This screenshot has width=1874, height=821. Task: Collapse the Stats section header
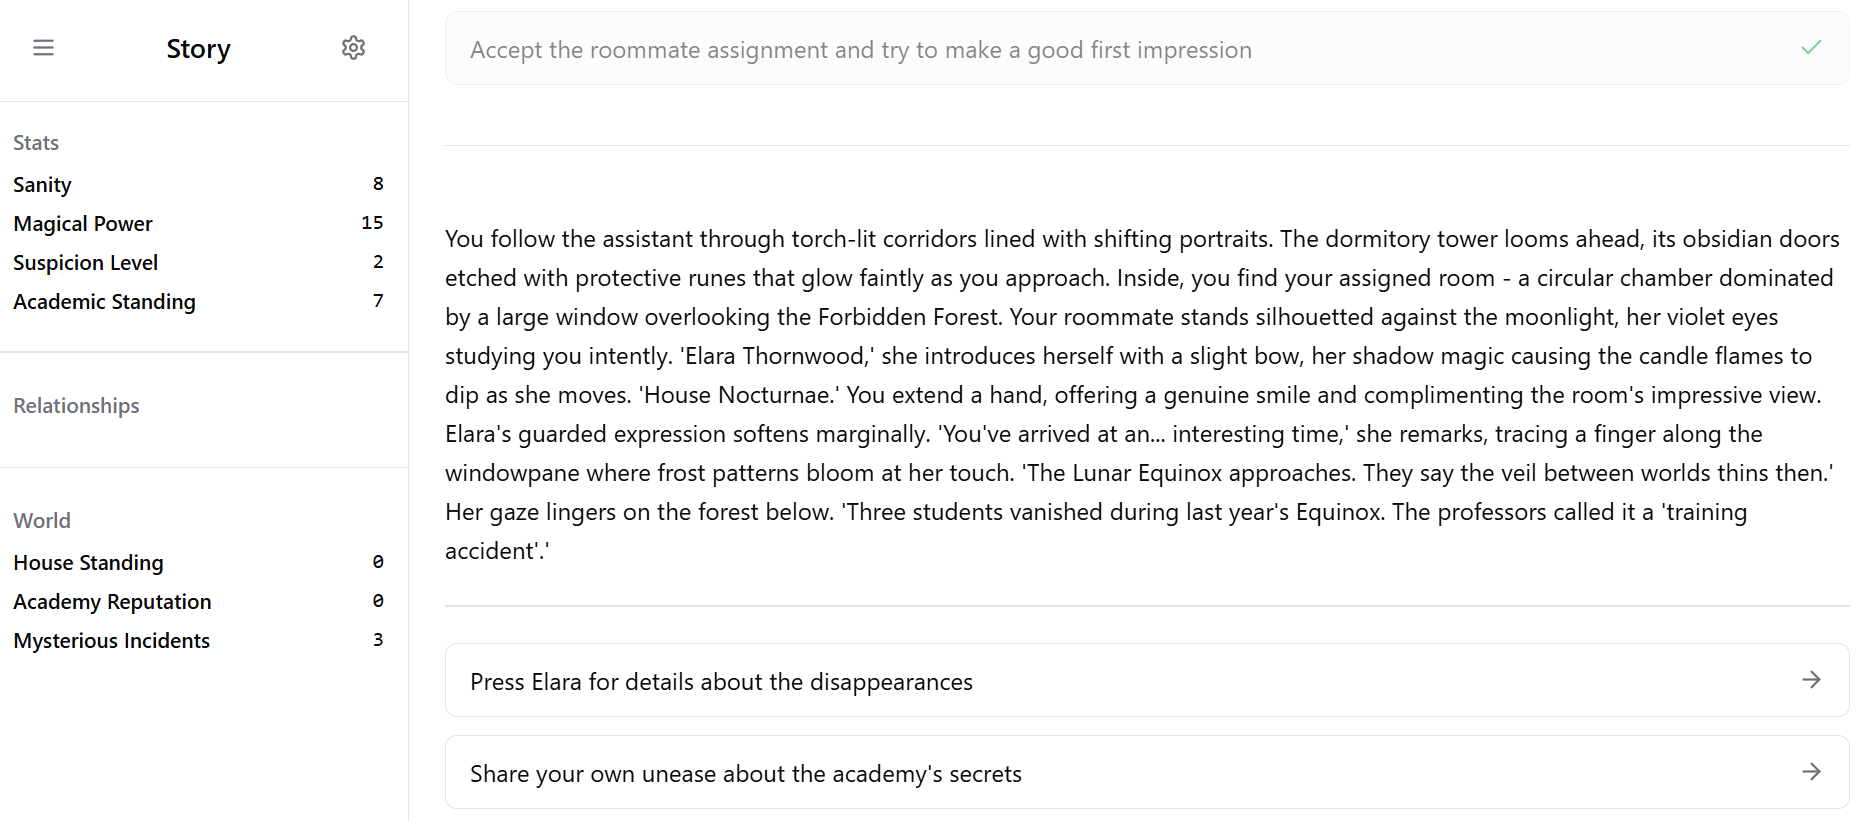(x=36, y=142)
